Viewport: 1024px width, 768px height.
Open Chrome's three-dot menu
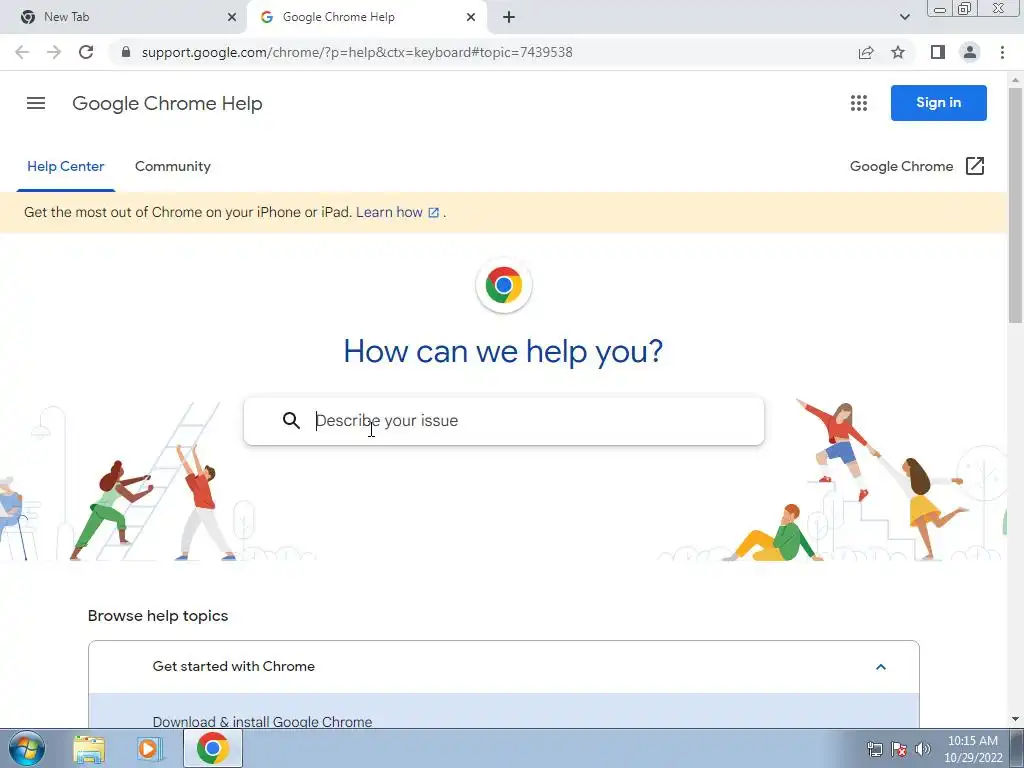point(1002,52)
